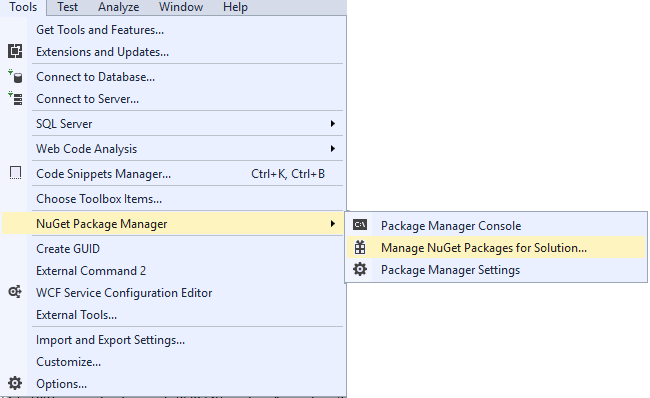Choose Create GUID from the Tools menu
The height and width of the screenshot is (398, 650).
point(68,249)
